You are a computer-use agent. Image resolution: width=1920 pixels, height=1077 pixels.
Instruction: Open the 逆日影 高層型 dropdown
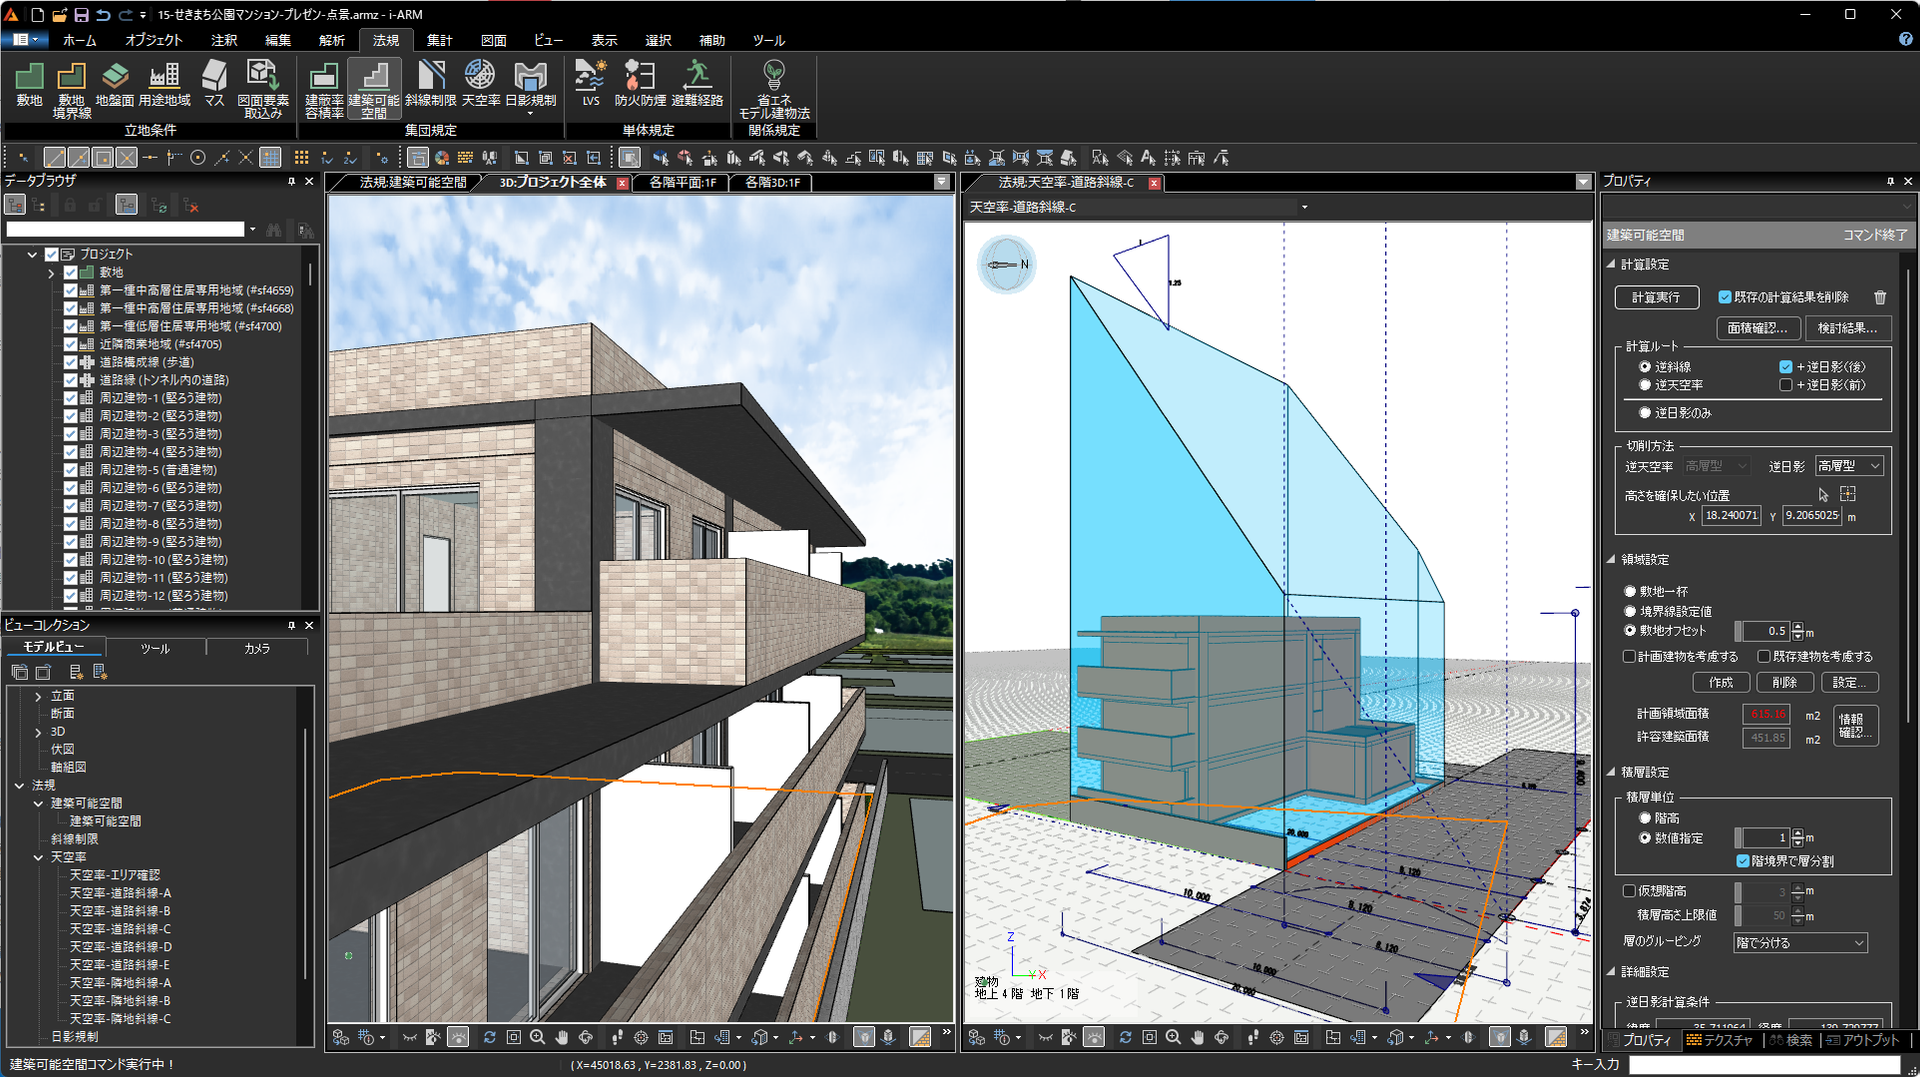click(x=1850, y=466)
